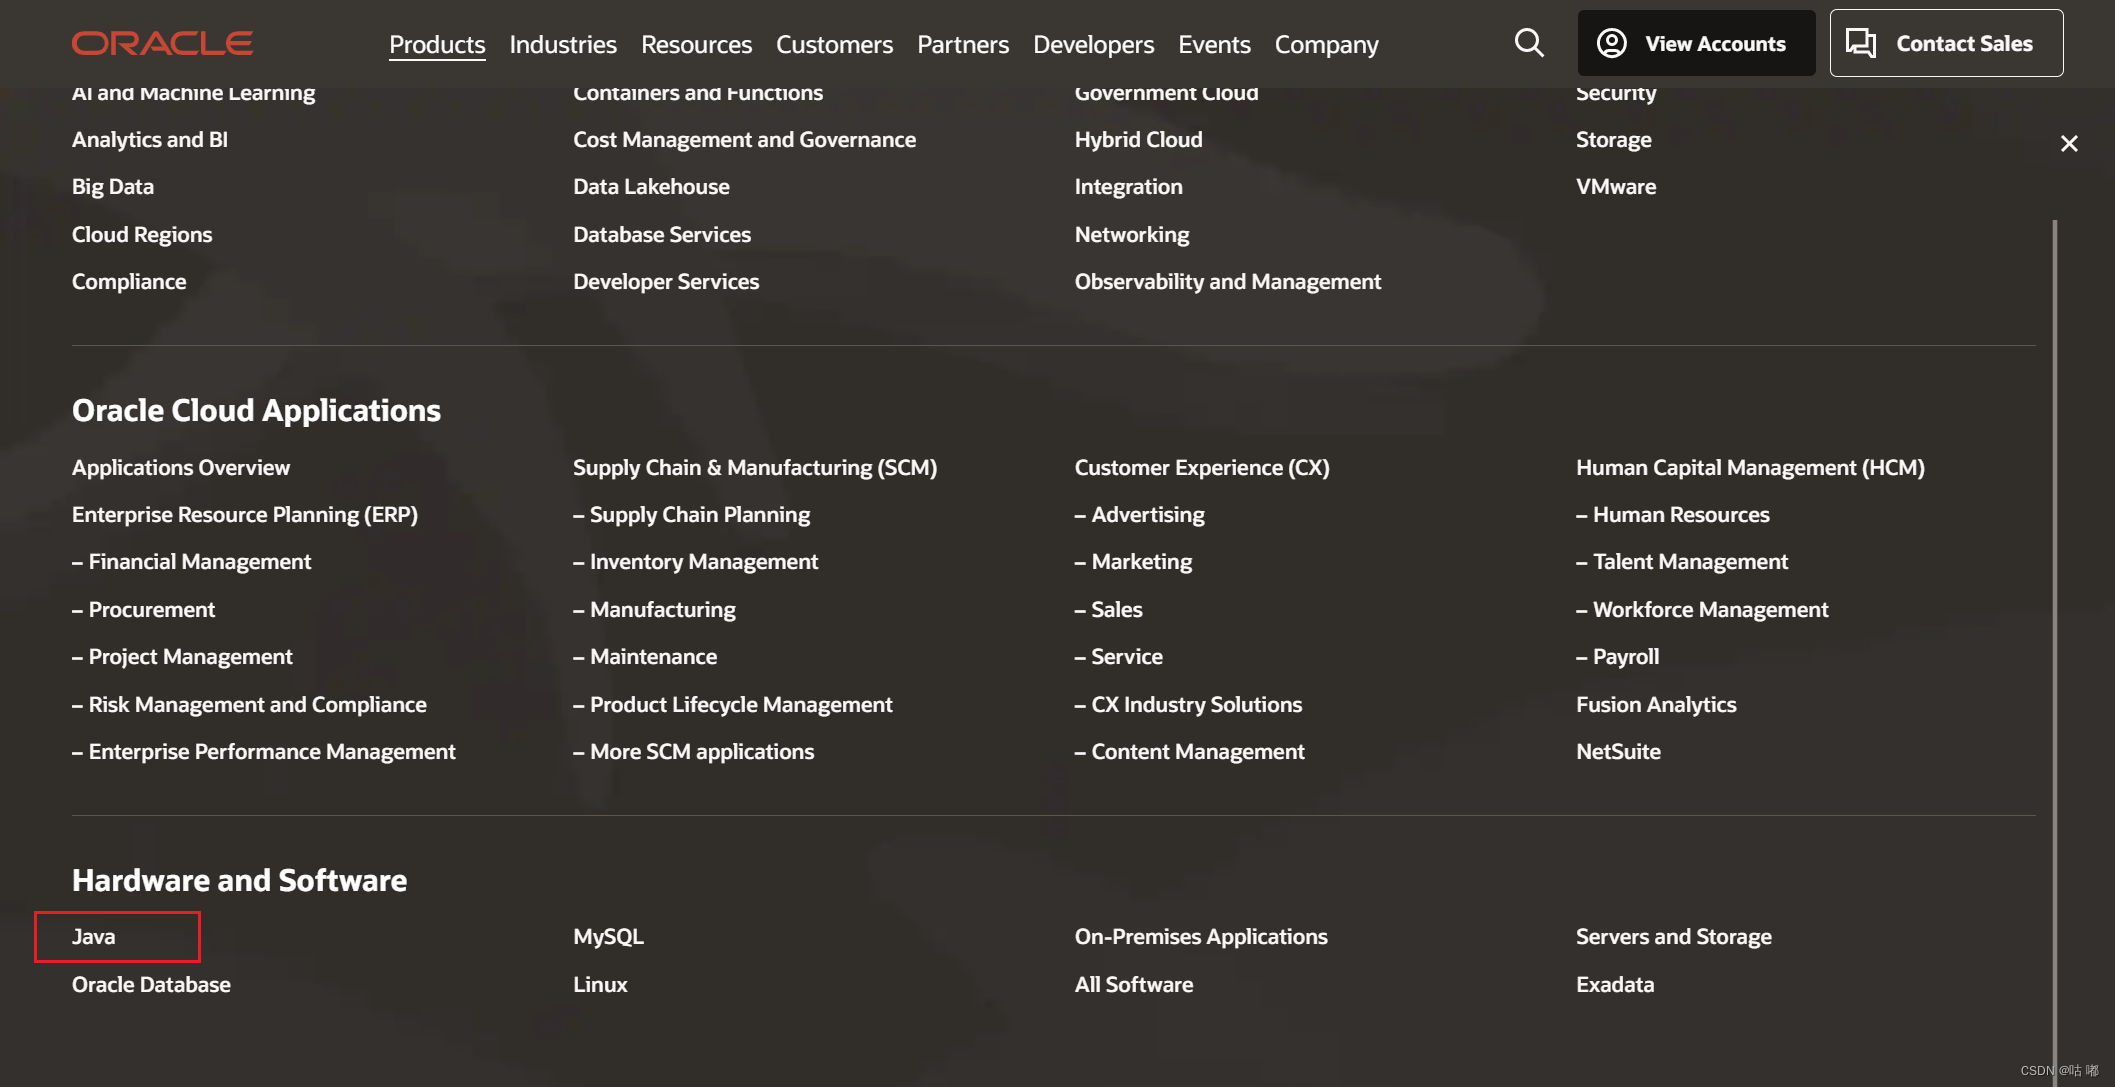Select More SCM applications
Image resolution: width=2115 pixels, height=1087 pixels.
click(693, 752)
